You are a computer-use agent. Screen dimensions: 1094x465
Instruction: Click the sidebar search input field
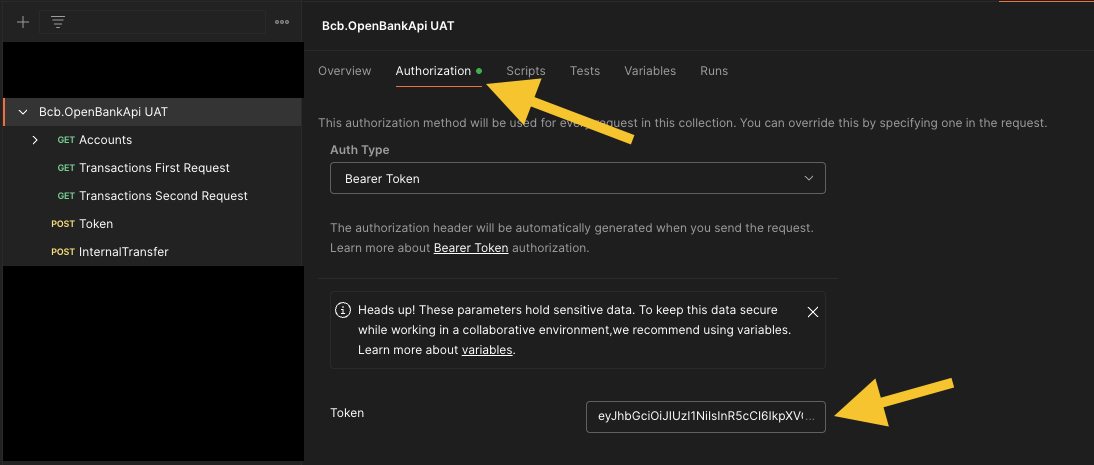coord(152,22)
